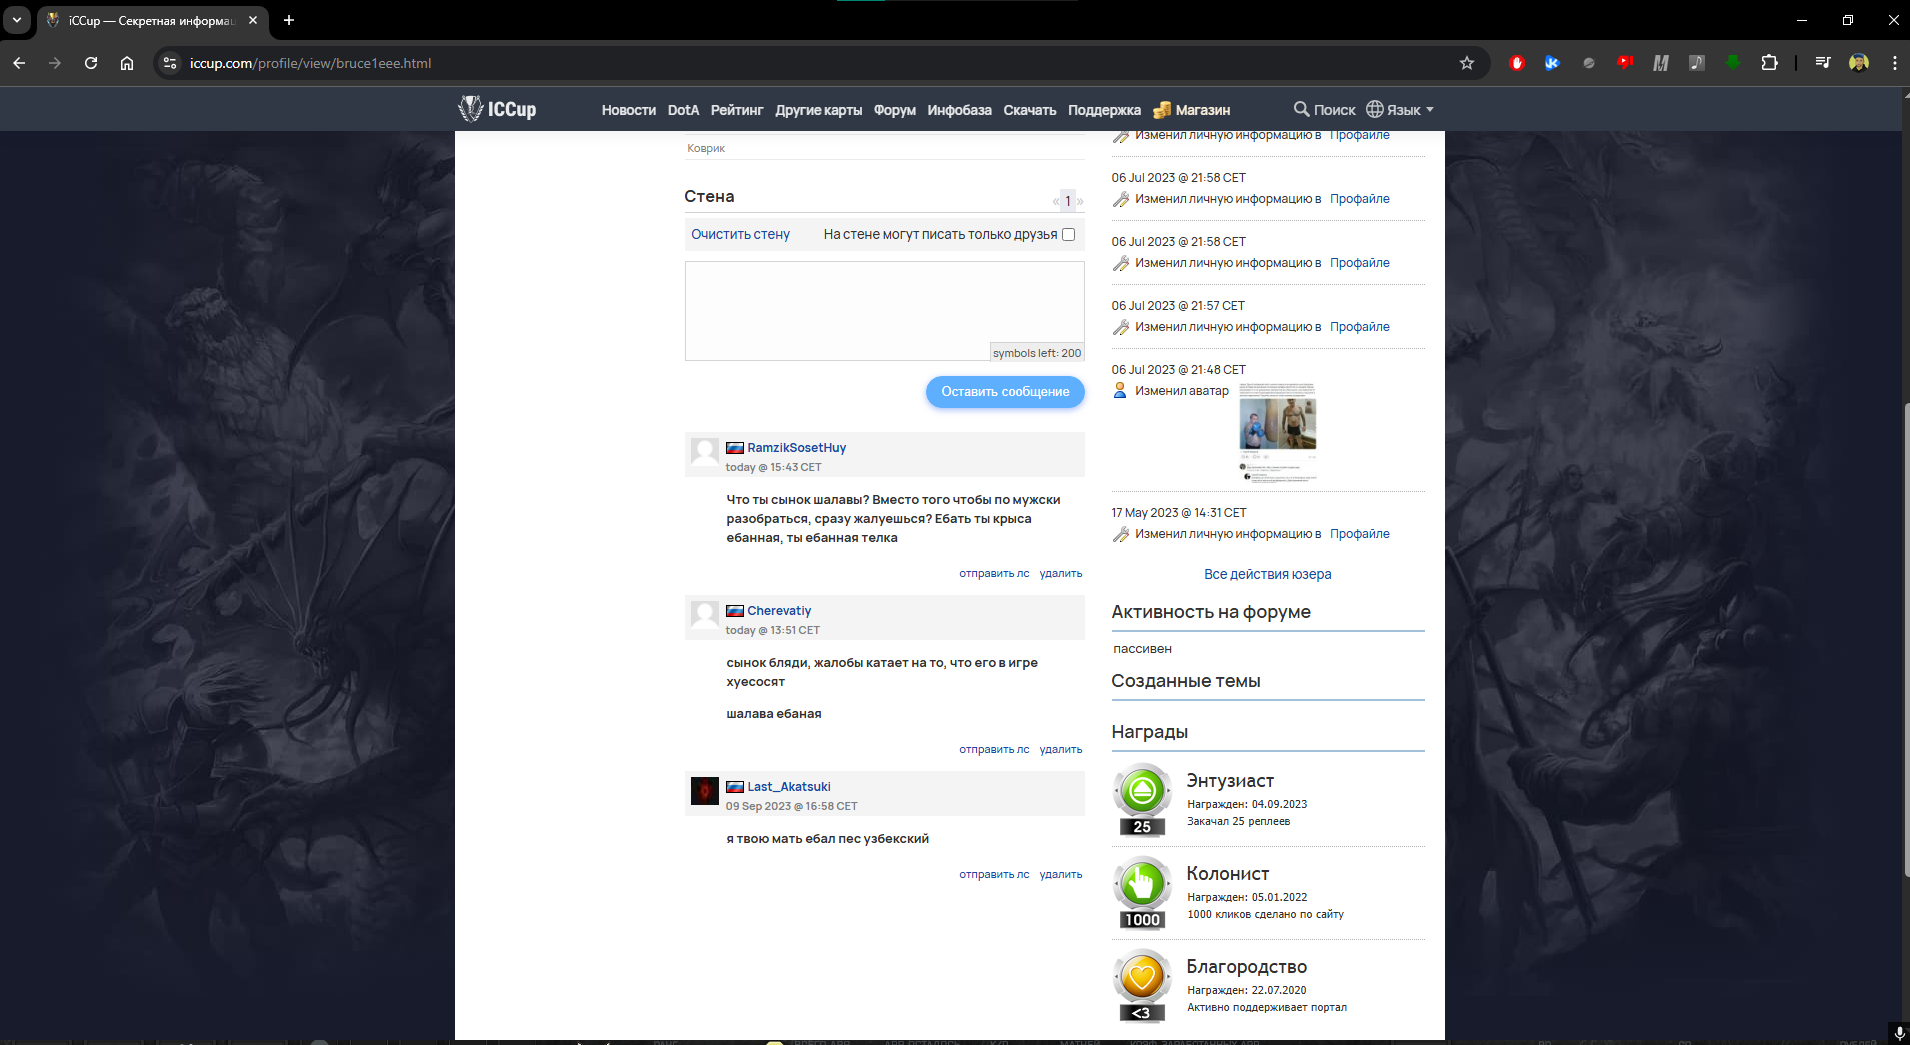
Task: Click отправить лс under Cherevatiy message
Action: click(x=994, y=750)
